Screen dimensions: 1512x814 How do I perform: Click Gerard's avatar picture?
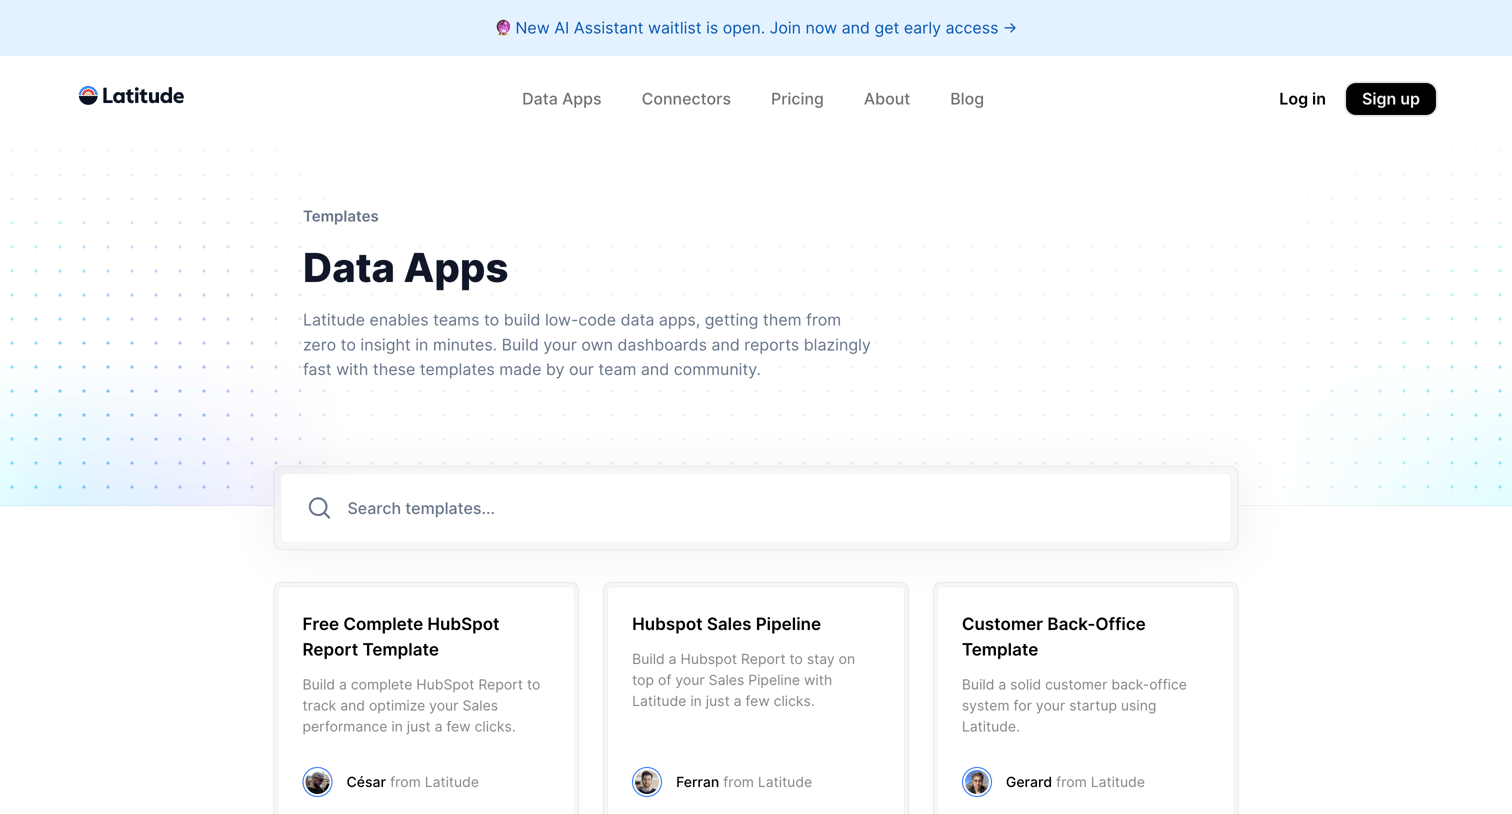977,782
